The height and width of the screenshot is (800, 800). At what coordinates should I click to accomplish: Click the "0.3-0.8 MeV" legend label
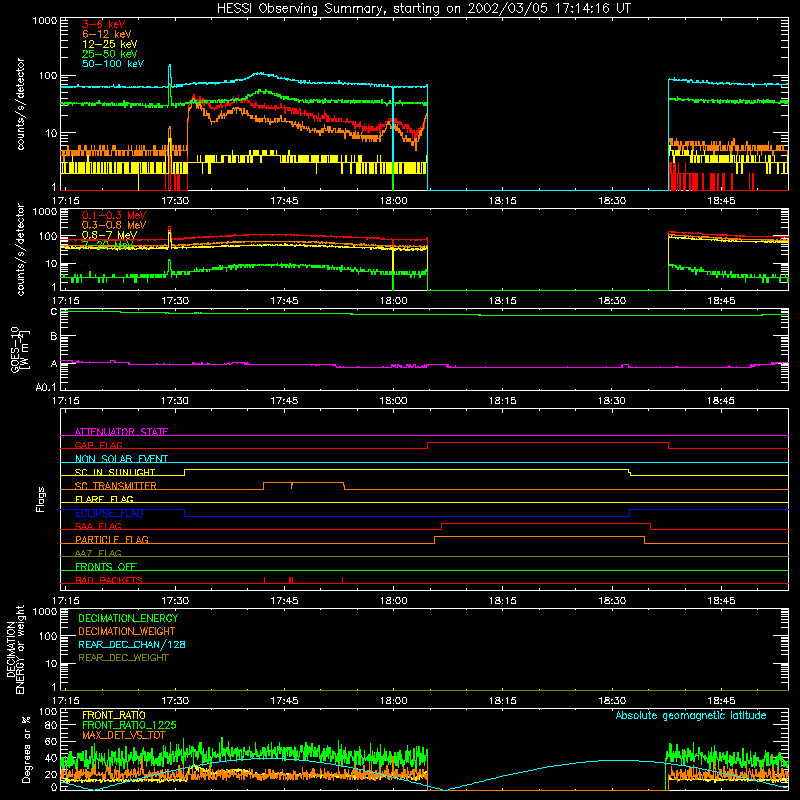click(114, 225)
